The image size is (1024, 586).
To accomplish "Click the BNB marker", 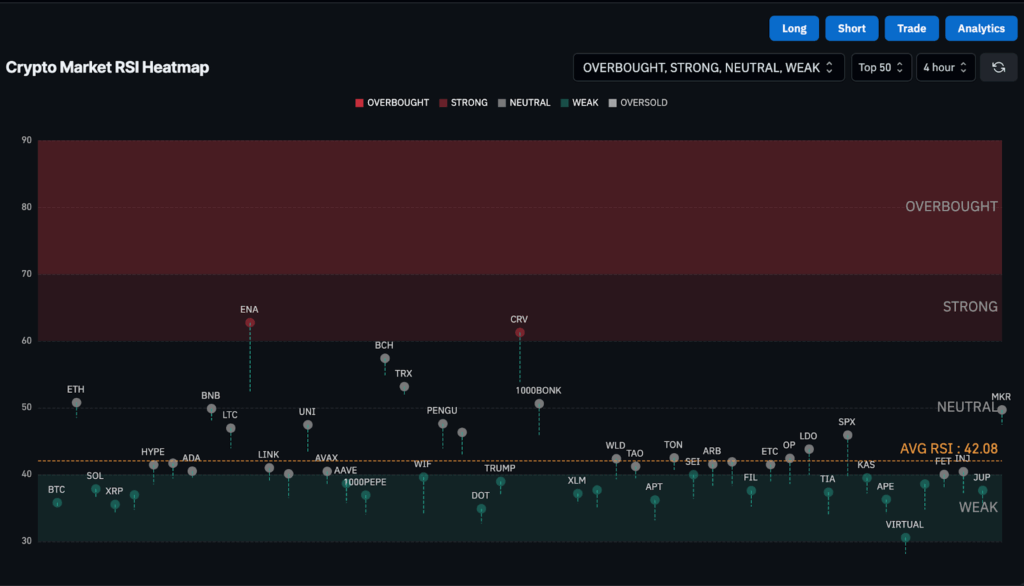I will (x=211, y=409).
